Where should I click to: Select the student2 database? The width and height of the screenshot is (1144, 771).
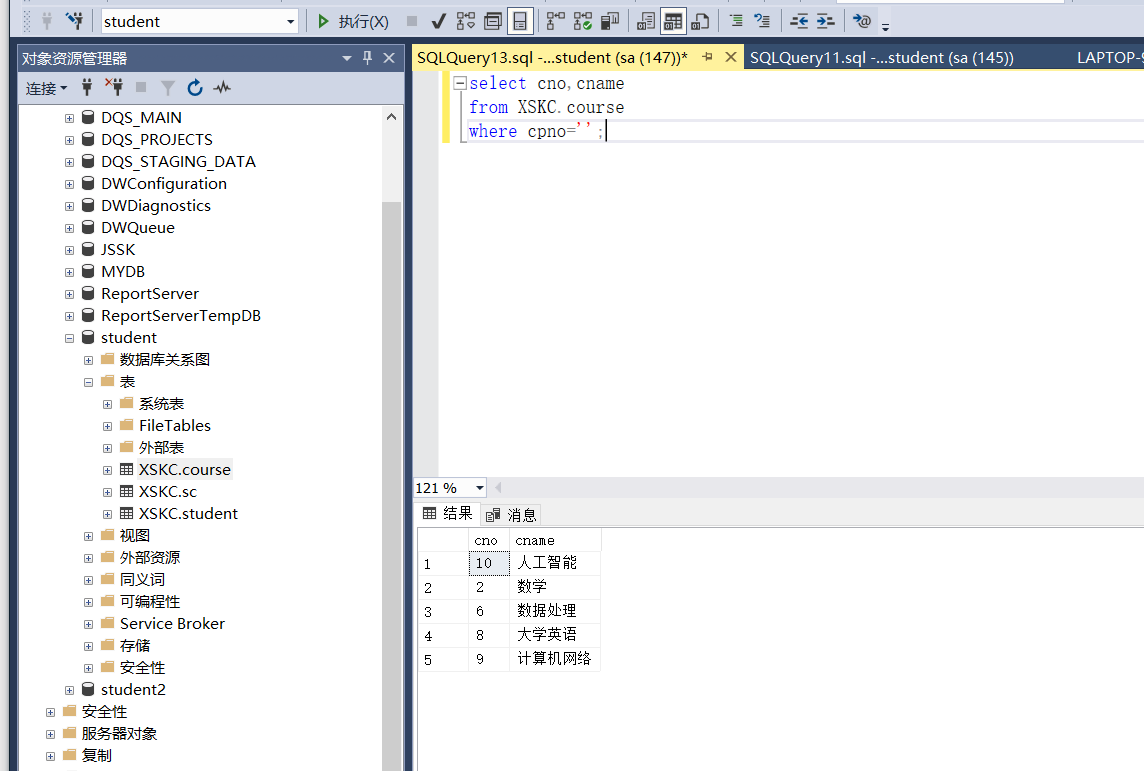coord(133,689)
